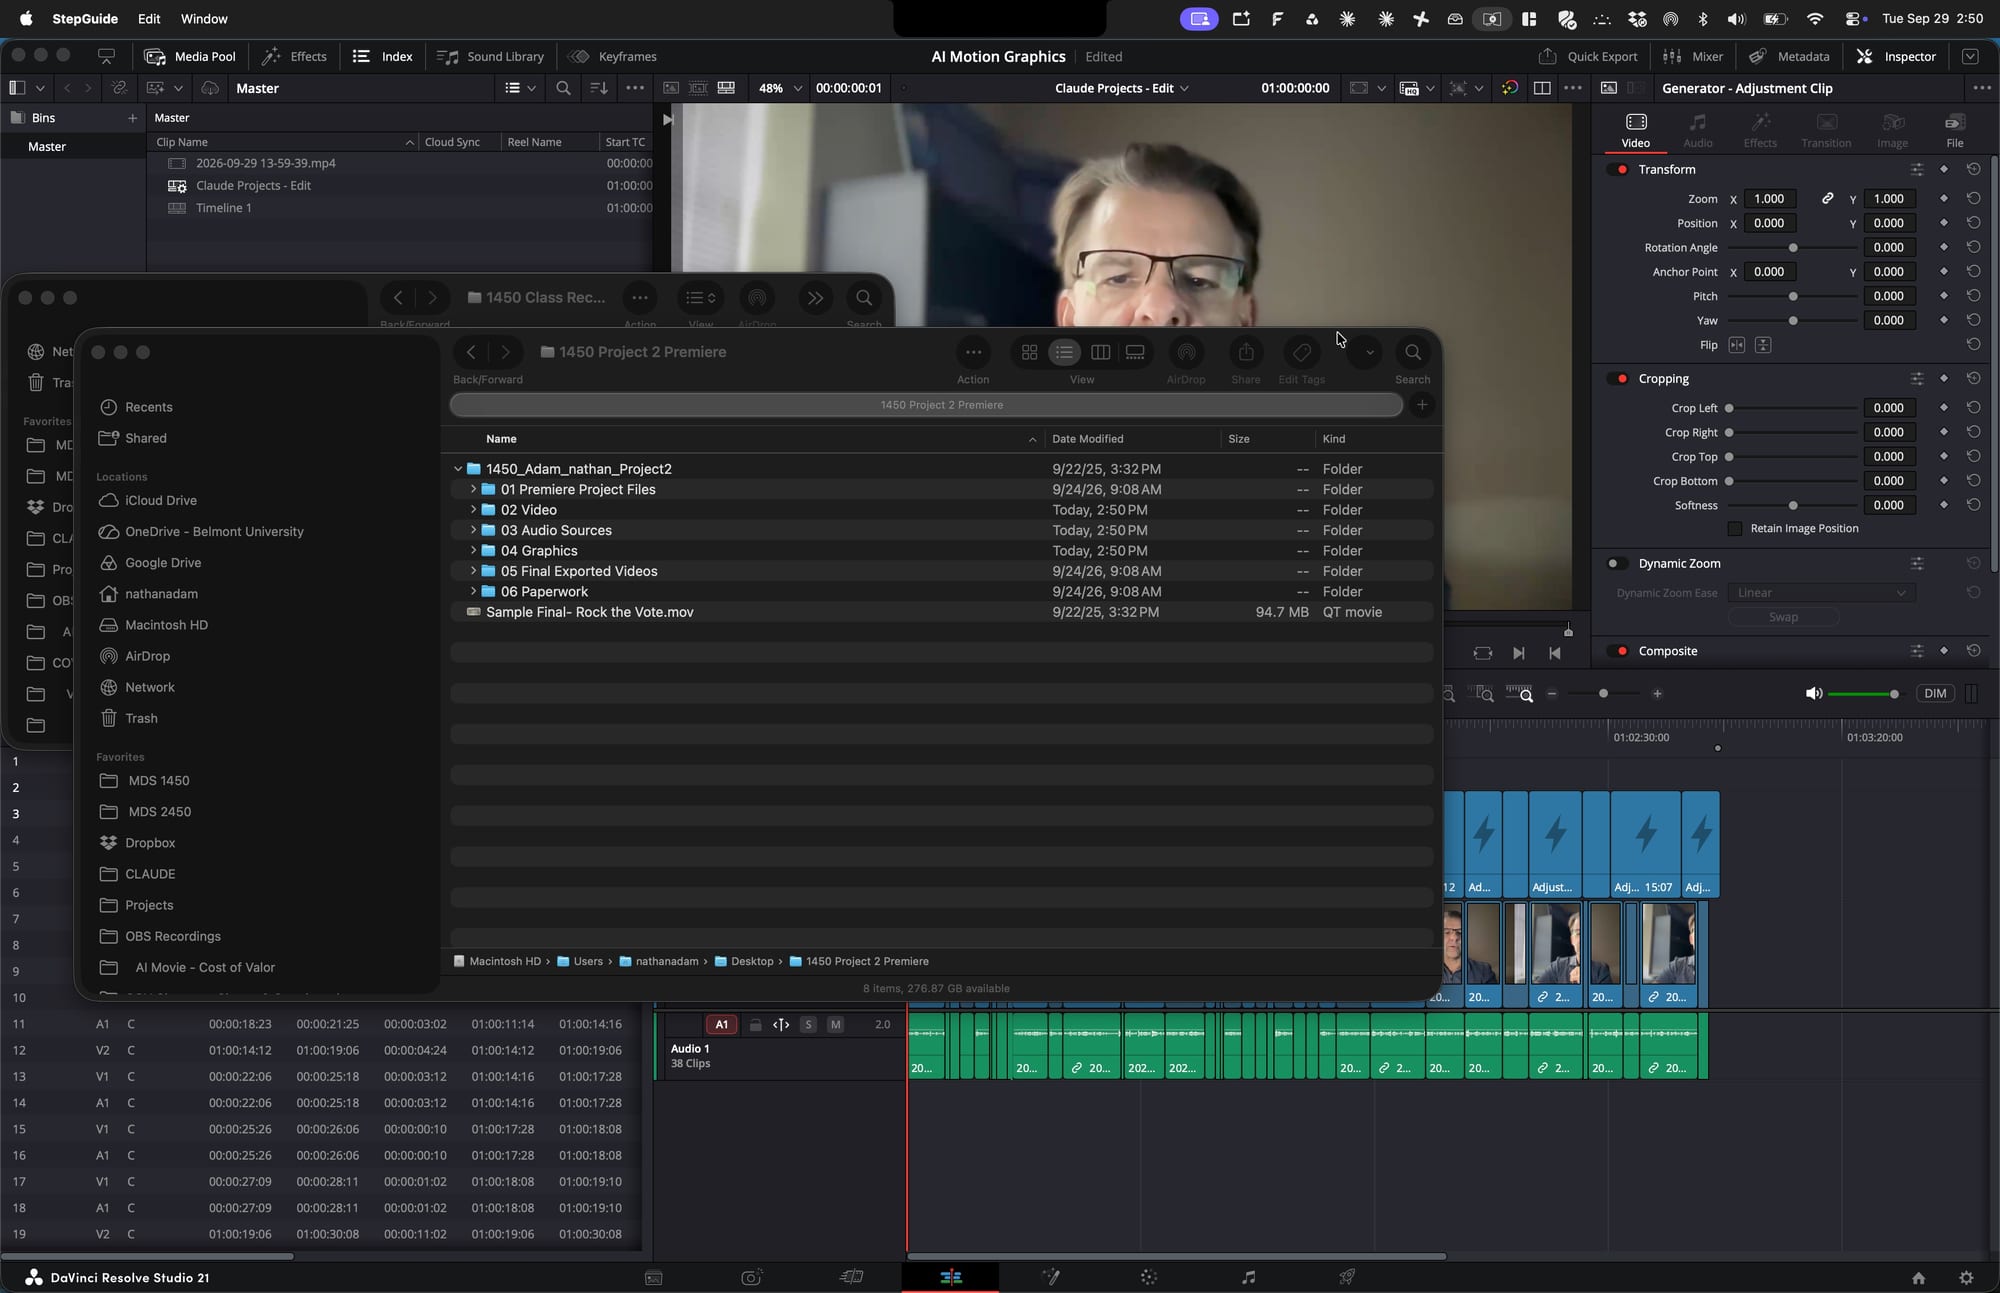Open iCloud Drive in Finder sidebar

point(160,500)
